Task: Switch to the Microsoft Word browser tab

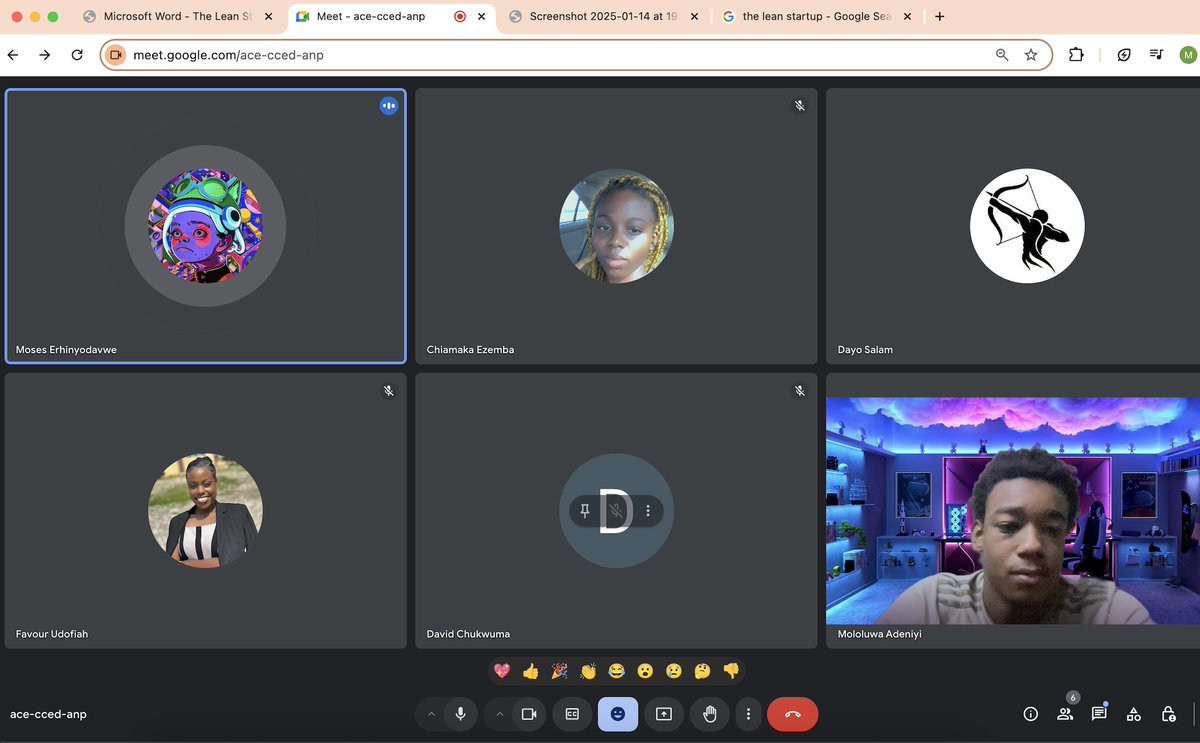Action: click(176, 17)
